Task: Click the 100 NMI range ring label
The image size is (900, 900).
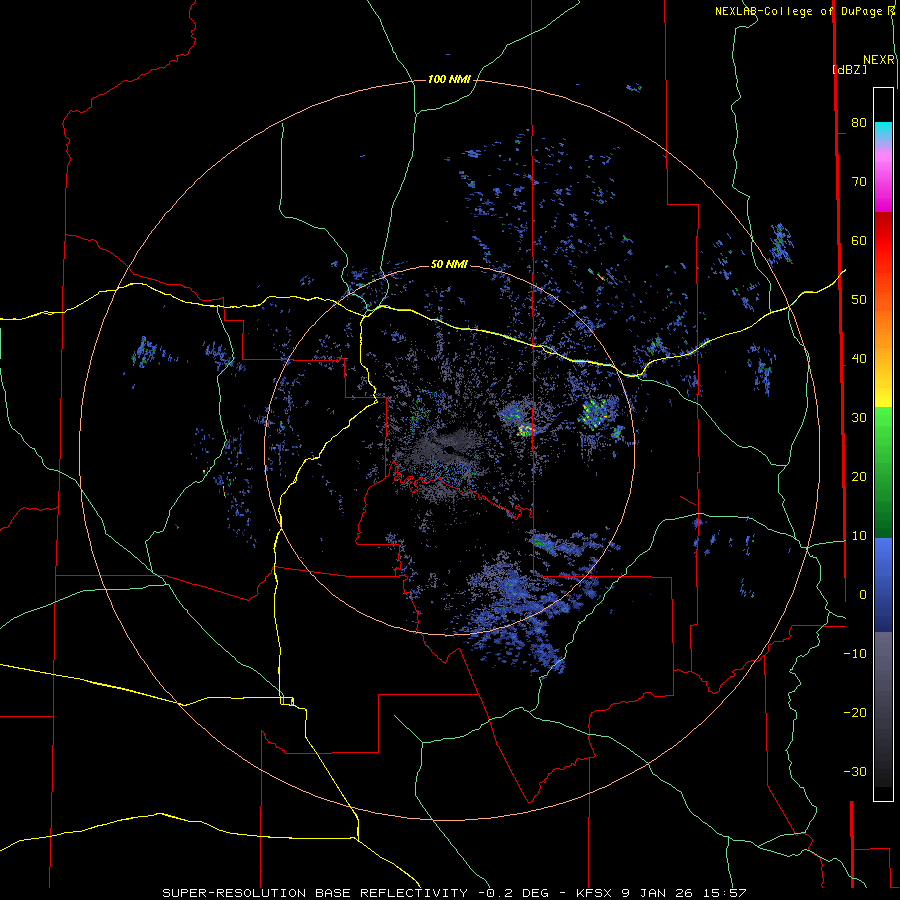Action: pos(449,79)
